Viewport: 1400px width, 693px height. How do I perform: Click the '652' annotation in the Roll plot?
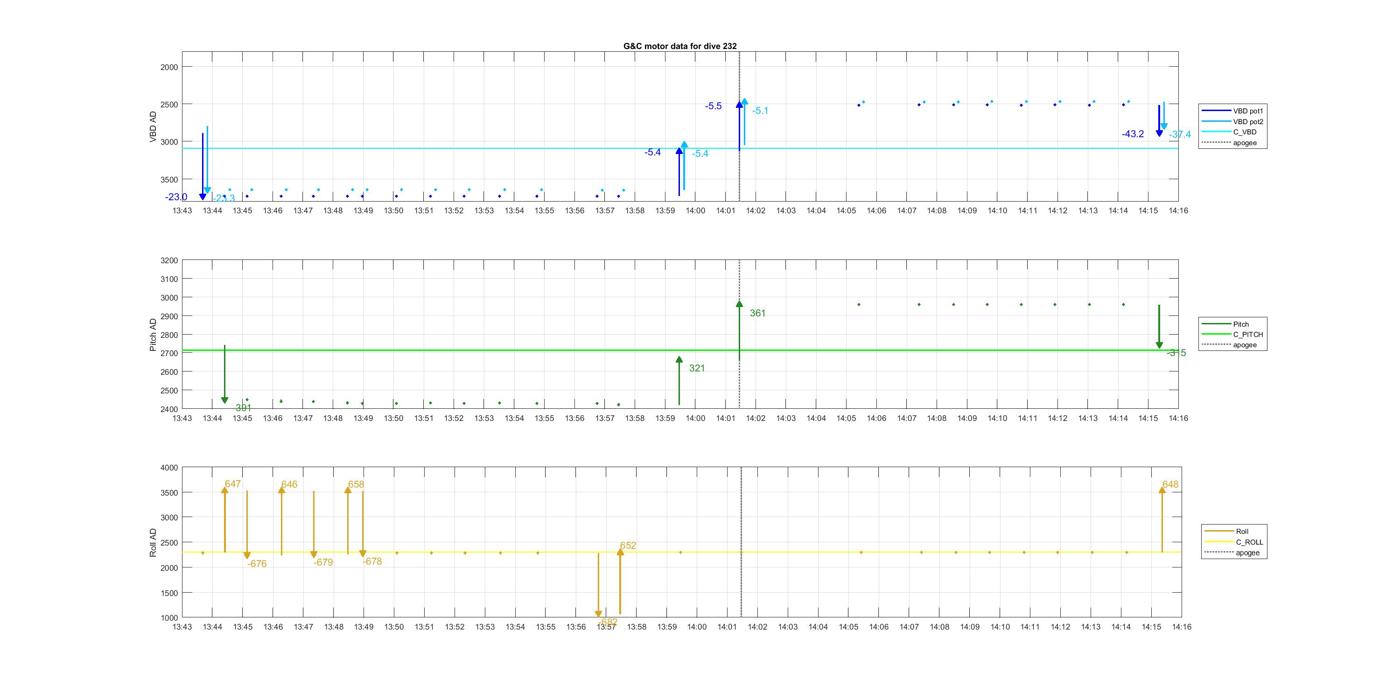[x=628, y=546]
